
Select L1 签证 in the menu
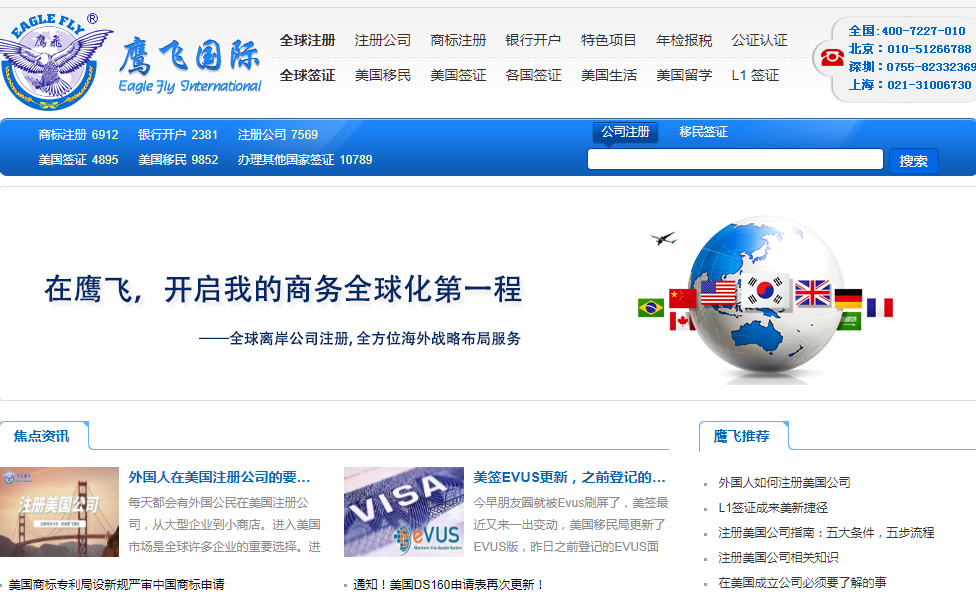755,75
